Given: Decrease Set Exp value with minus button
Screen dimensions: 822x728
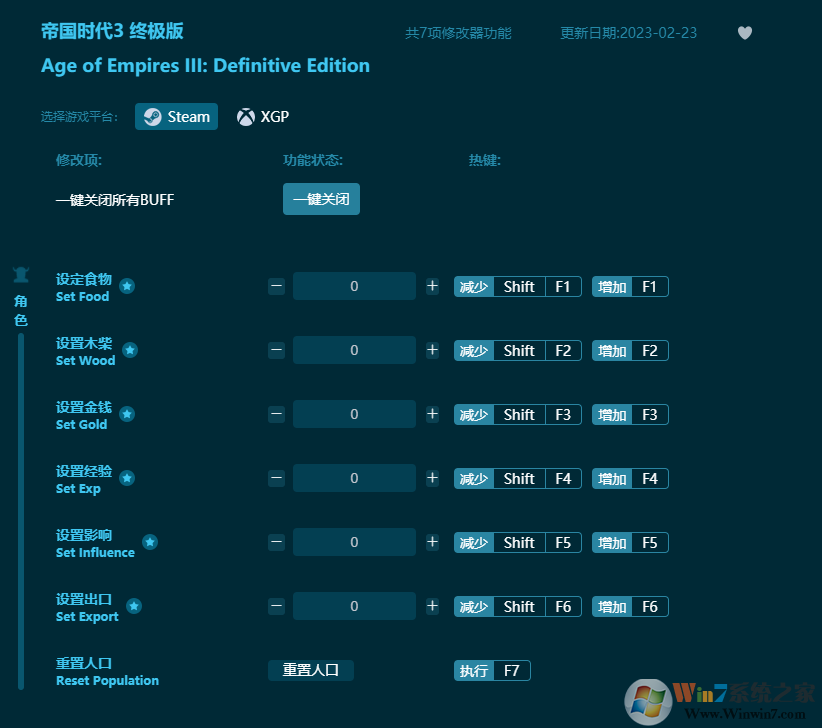Looking at the screenshot, I should pyautogui.click(x=276, y=478).
